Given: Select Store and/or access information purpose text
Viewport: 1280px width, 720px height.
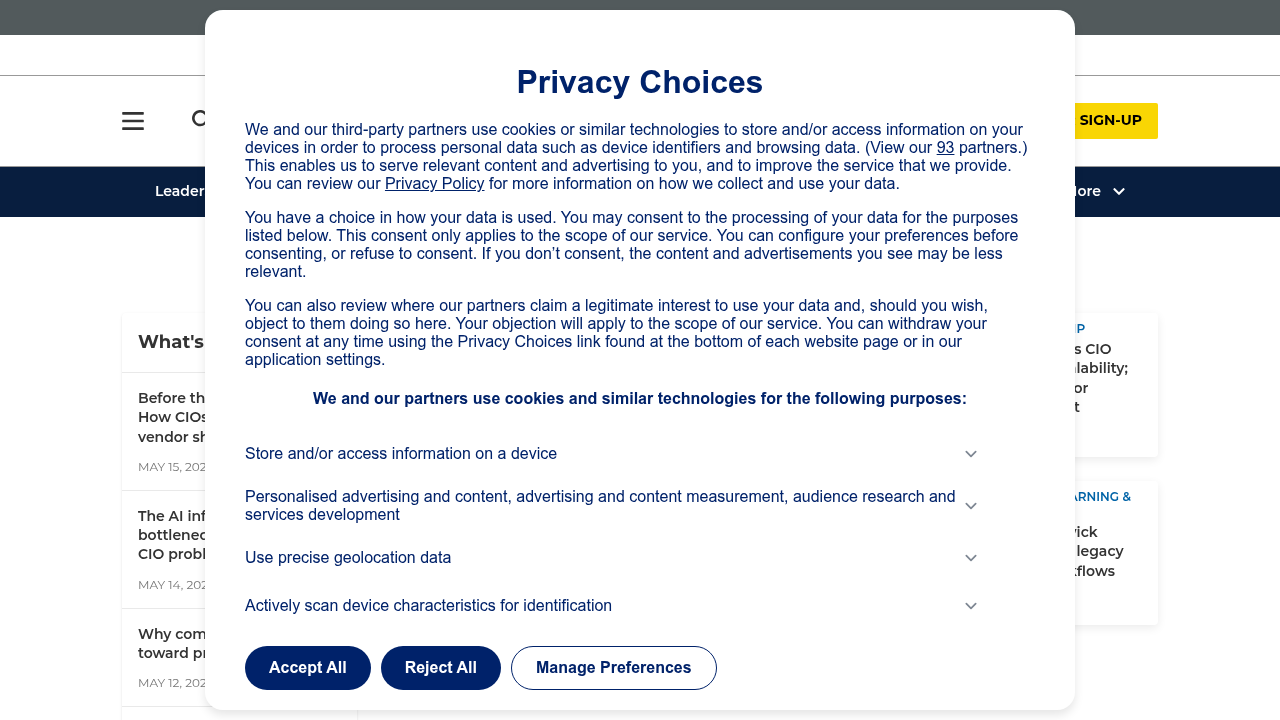Looking at the screenshot, I should [x=401, y=454].
